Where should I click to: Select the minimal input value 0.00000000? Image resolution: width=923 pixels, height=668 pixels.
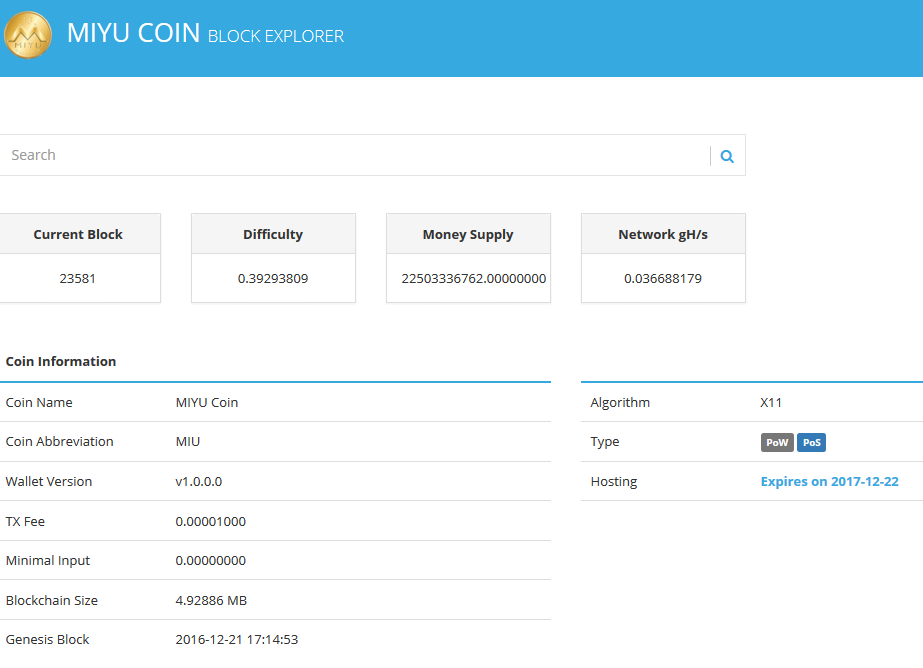210,560
